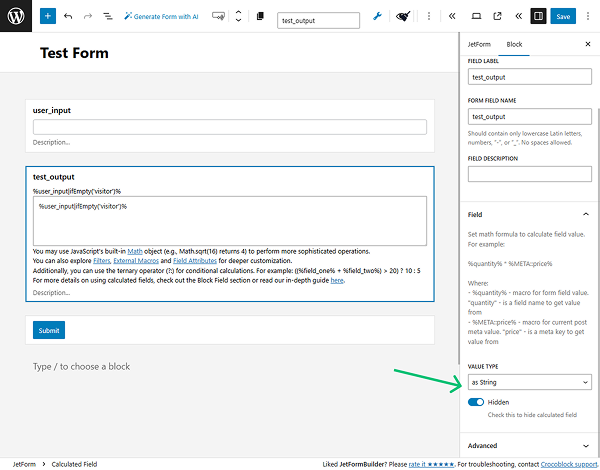This screenshot has width=600, height=470.
Task: Edit the test_output name field in toolbar
Action: (318, 21)
